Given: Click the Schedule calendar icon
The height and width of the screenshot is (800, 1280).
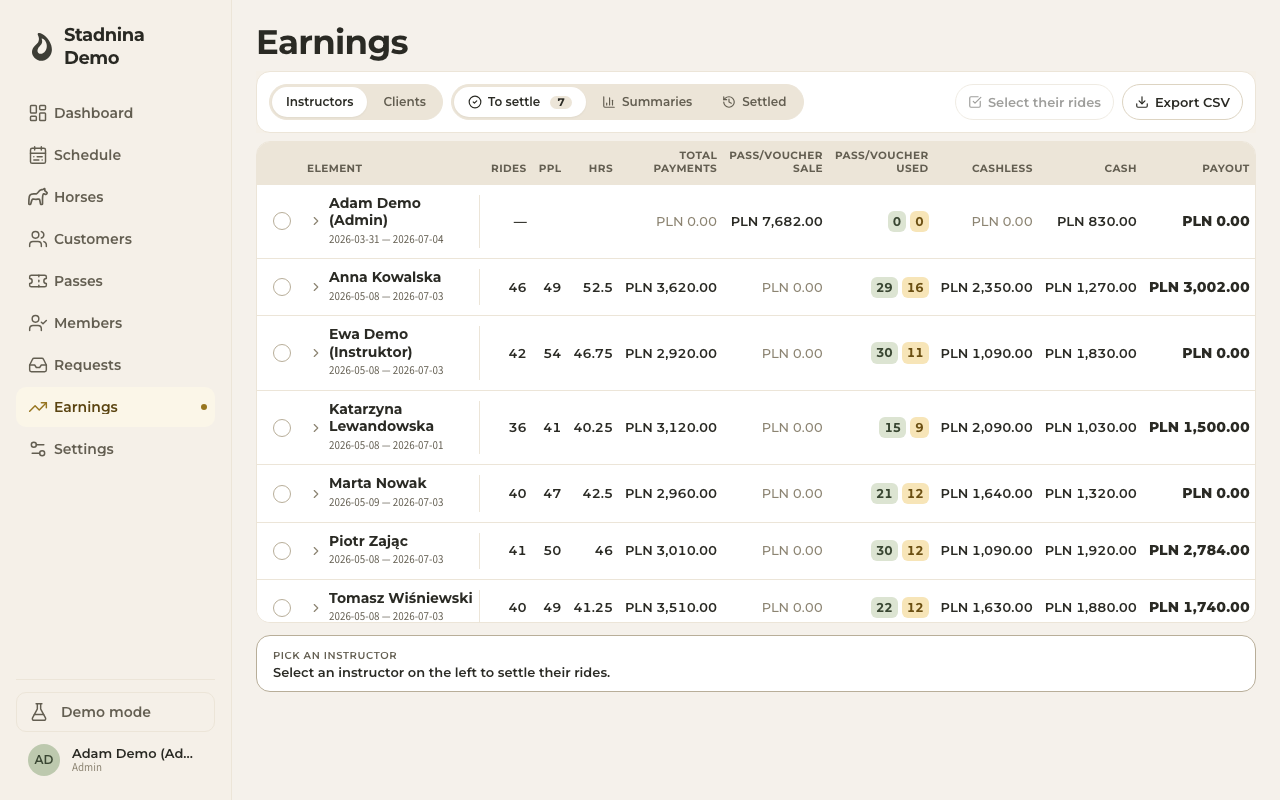Looking at the screenshot, I should coord(38,155).
